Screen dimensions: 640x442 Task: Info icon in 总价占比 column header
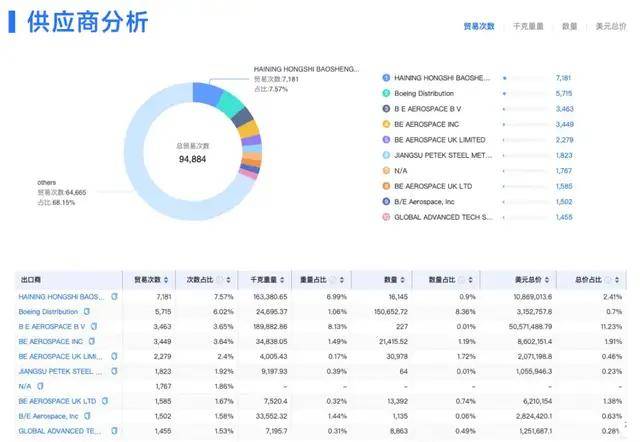tap(608, 280)
